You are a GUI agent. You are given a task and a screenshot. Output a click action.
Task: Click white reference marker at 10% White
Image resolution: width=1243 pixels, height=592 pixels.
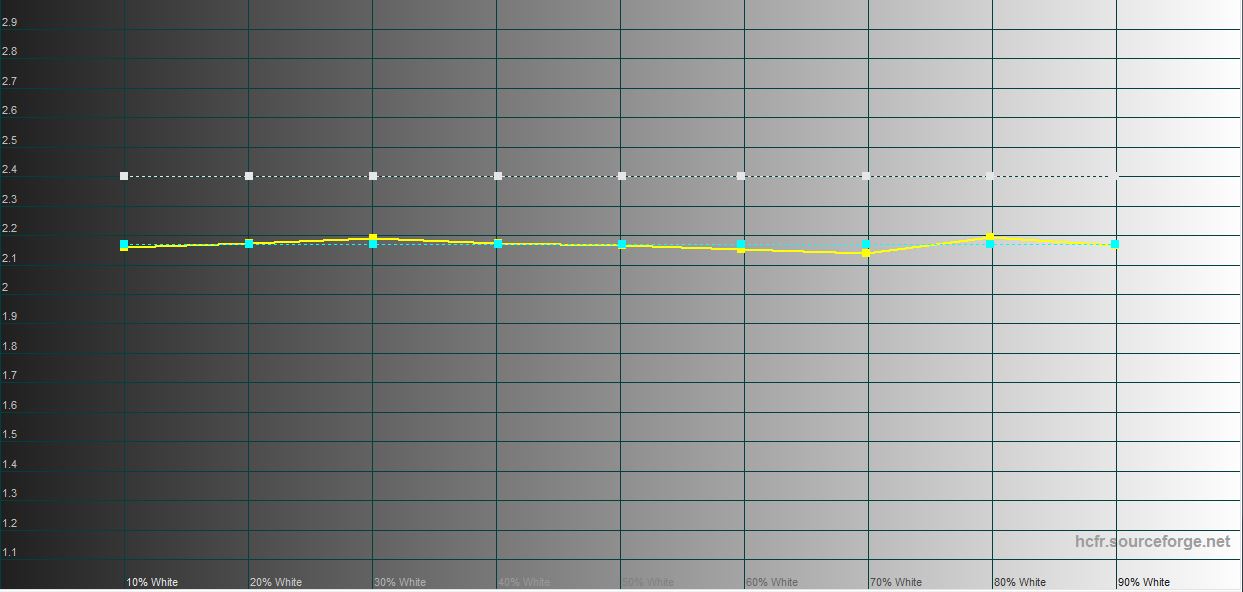point(124,176)
